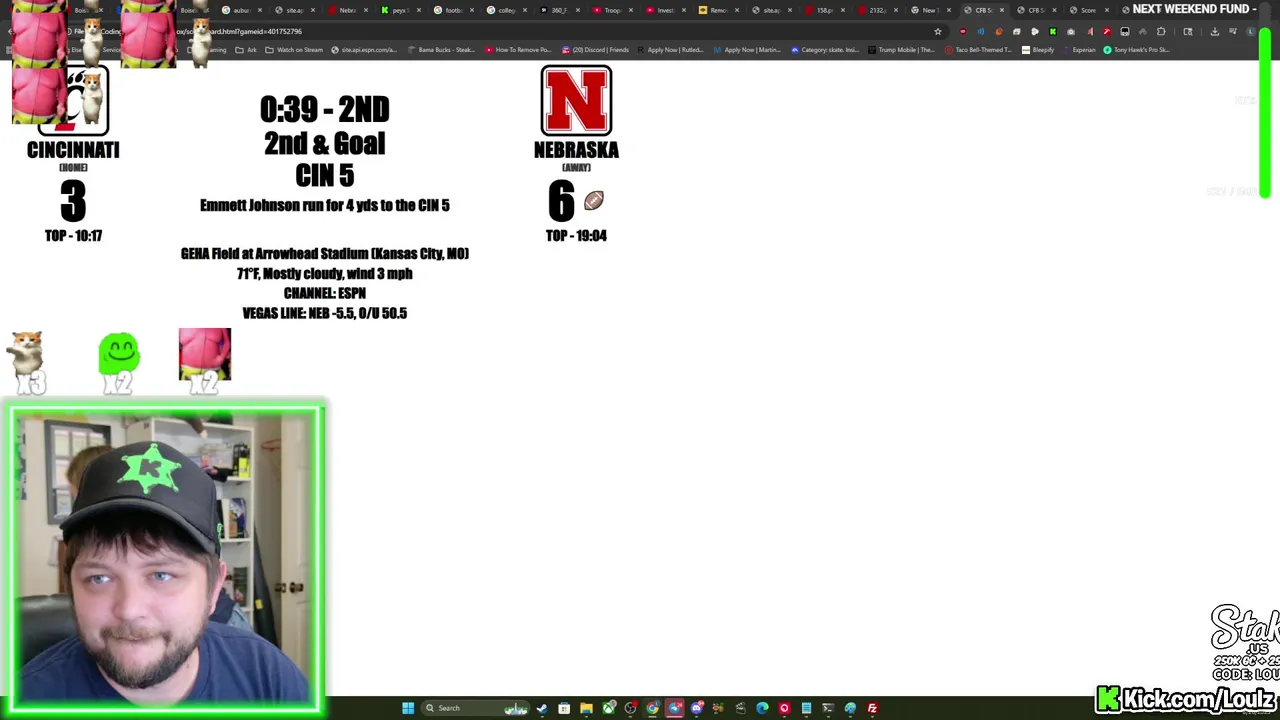This screenshot has height=720, width=1280.
Task: Click the GEHA Field at Arrowhead Stadium text
Action: pyautogui.click(x=325, y=253)
